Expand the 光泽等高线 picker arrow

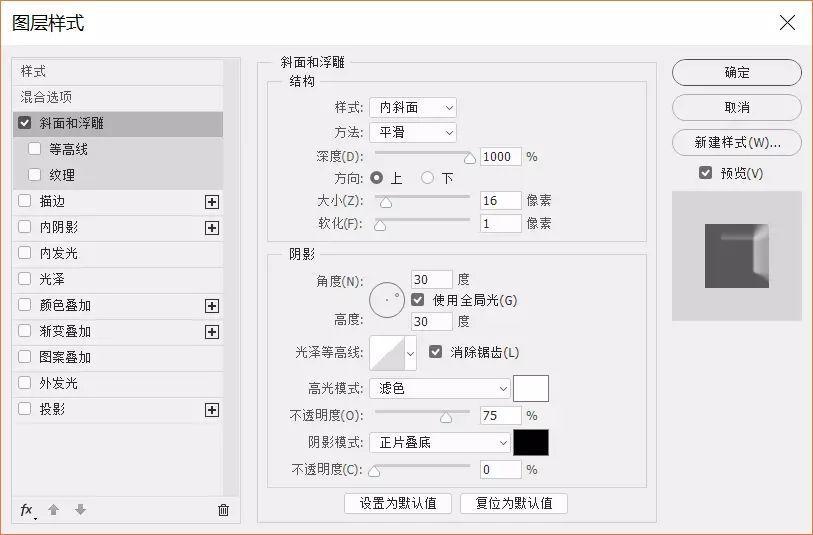[411, 353]
